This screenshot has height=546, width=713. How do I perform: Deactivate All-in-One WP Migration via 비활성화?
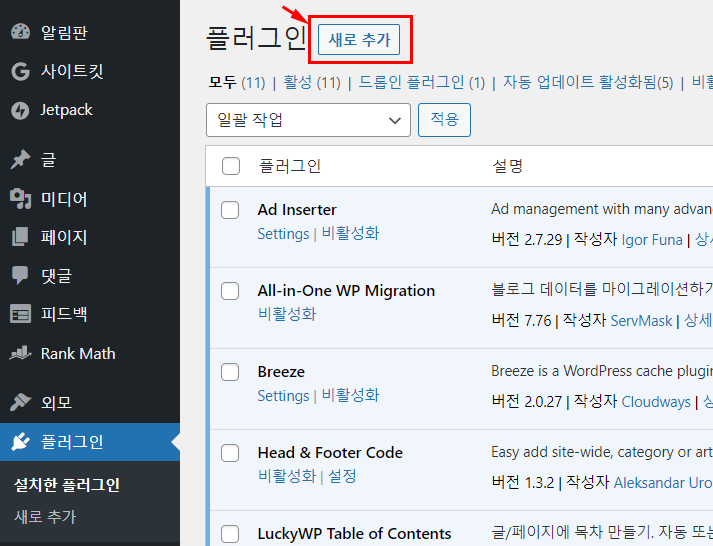[287, 314]
